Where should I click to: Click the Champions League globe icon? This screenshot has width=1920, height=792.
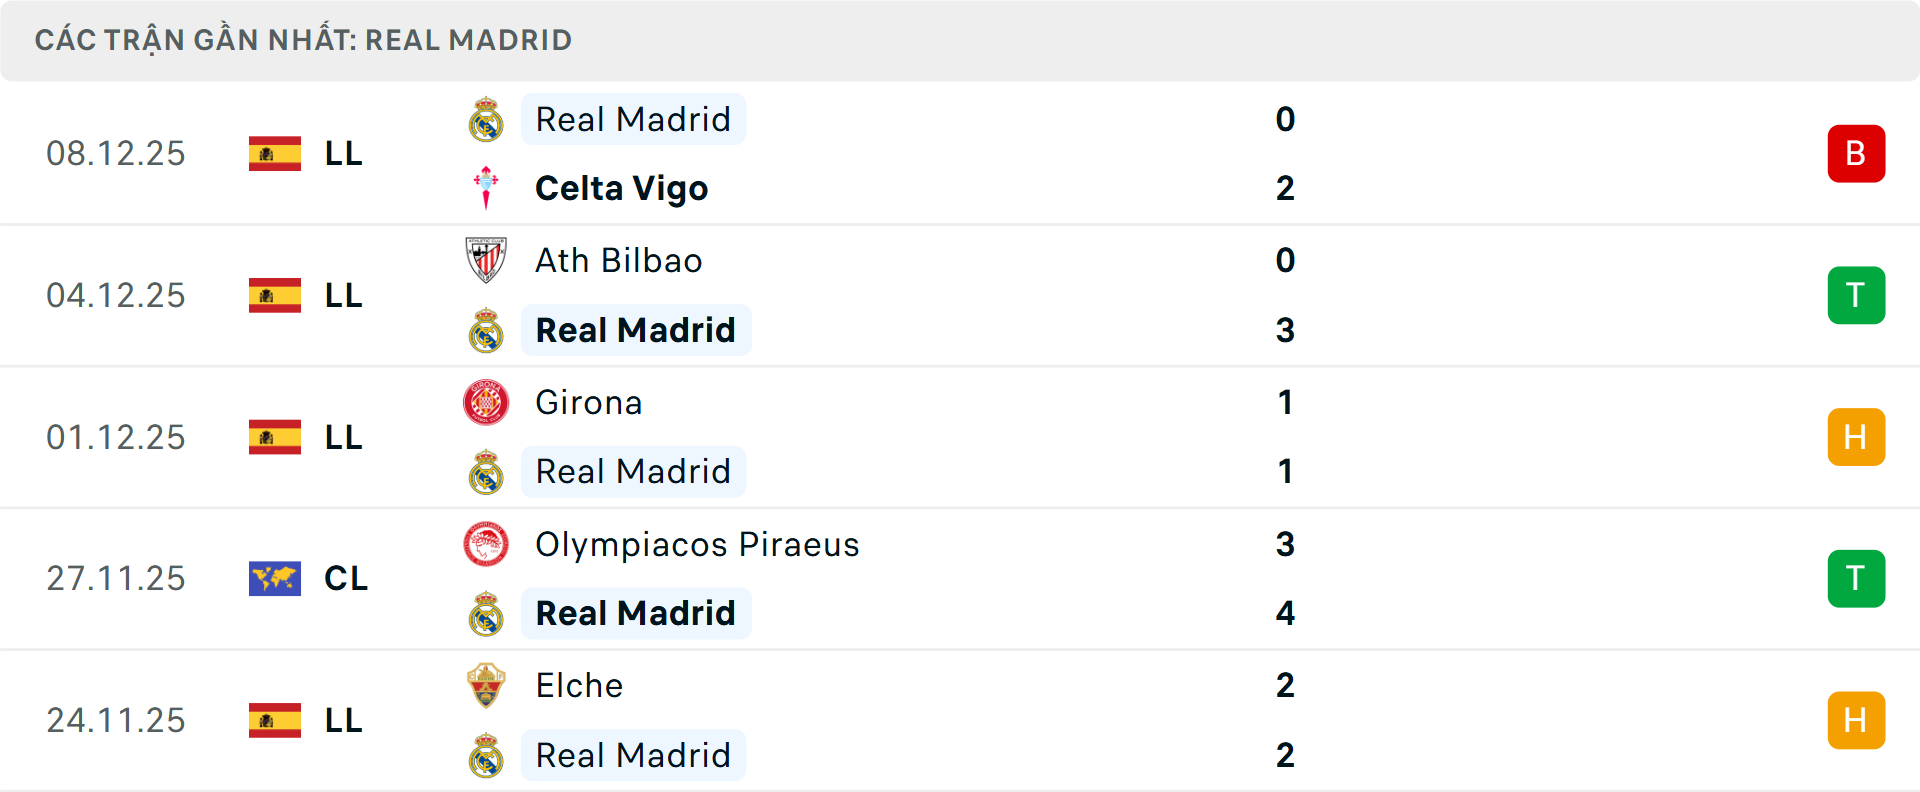[x=275, y=578]
